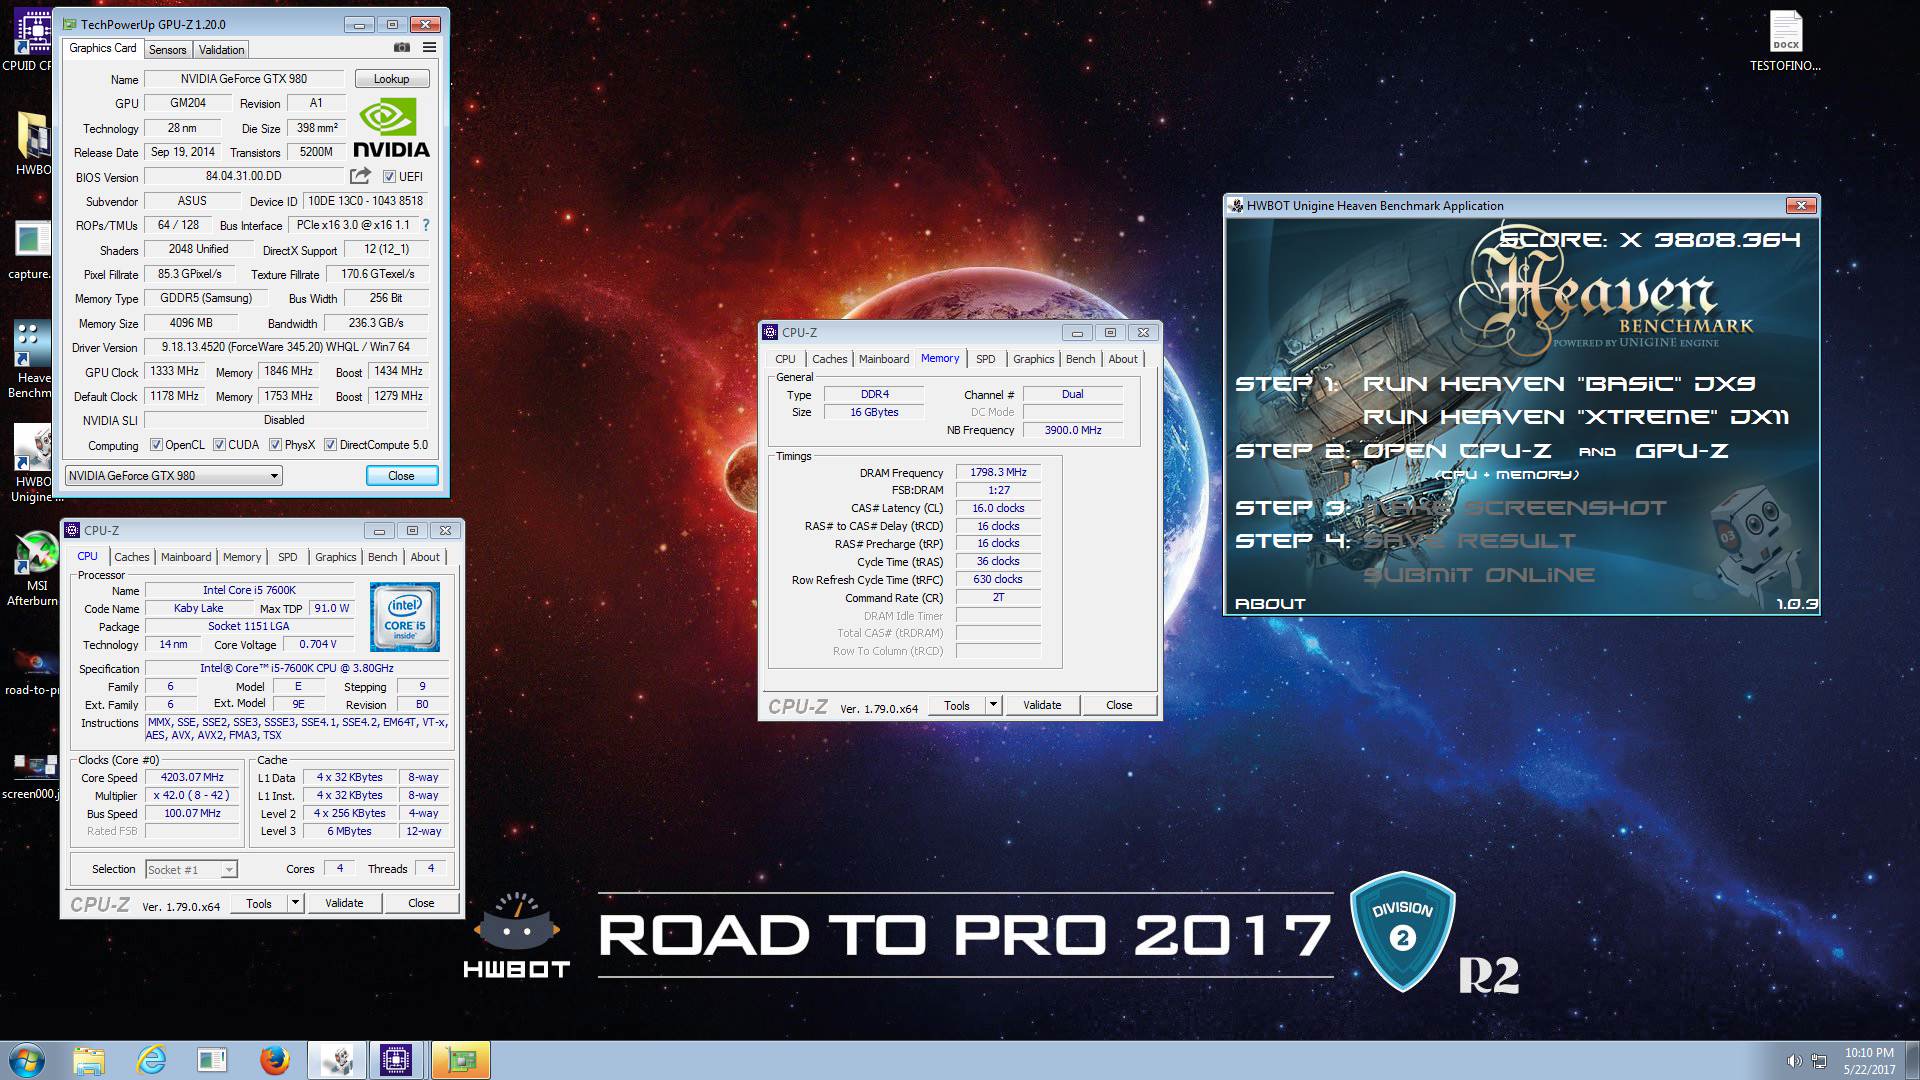Open the NVIDIA GeForce GTX 980 GPU selector dropdown

pos(174,476)
